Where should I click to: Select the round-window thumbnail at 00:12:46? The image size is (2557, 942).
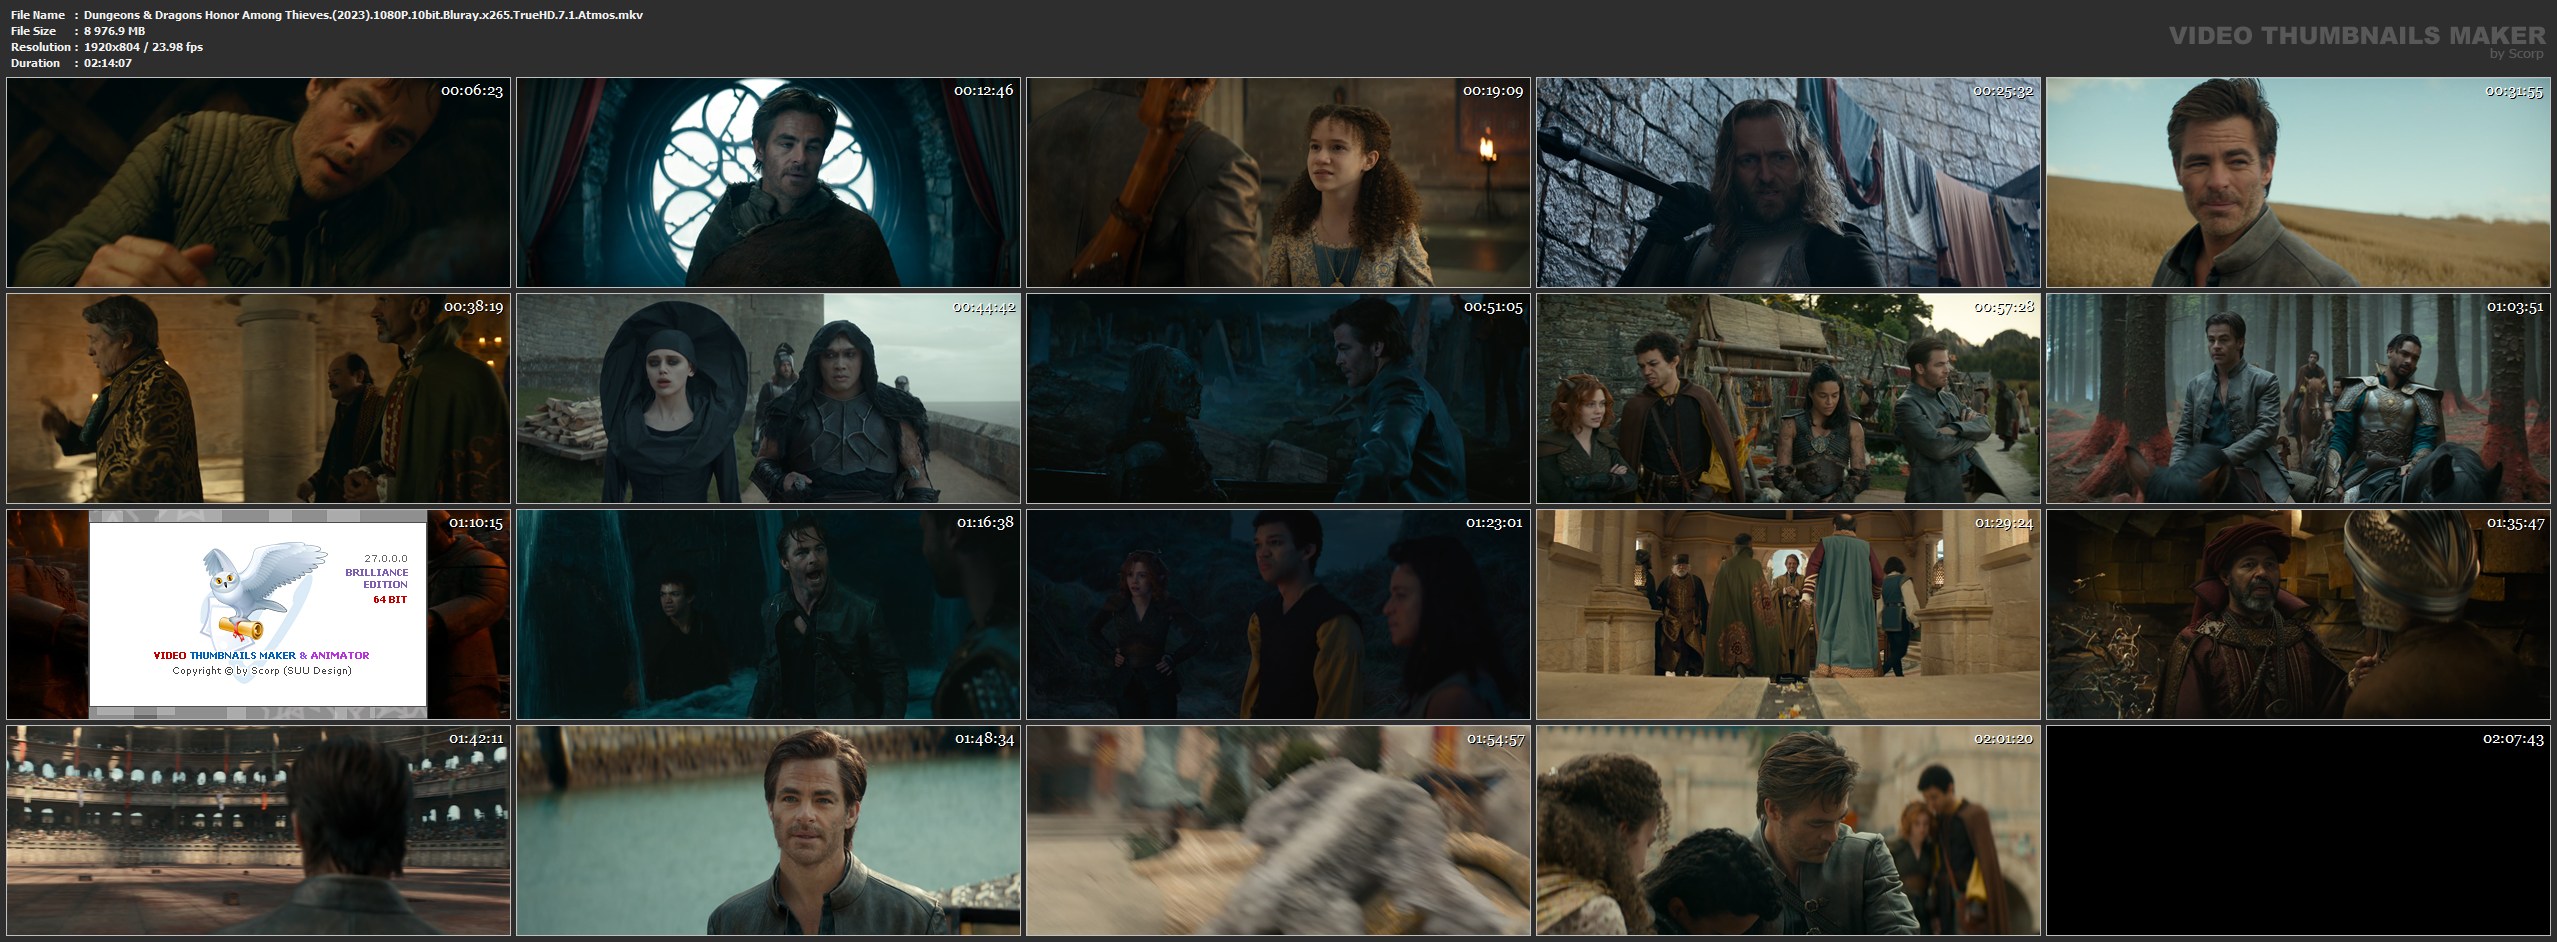tap(768, 183)
